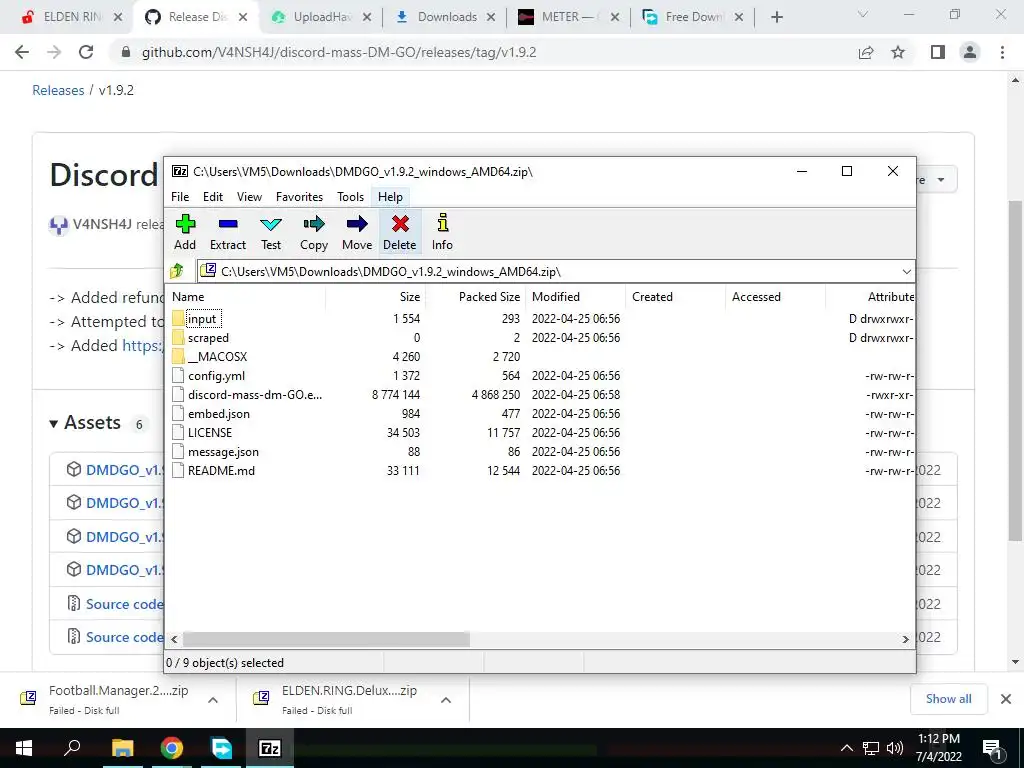Image resolution: width=1024 pixels, height=768 pixels.
Task: Click the Add toolbar icon in 7-Zip
Action: point(185,232)
